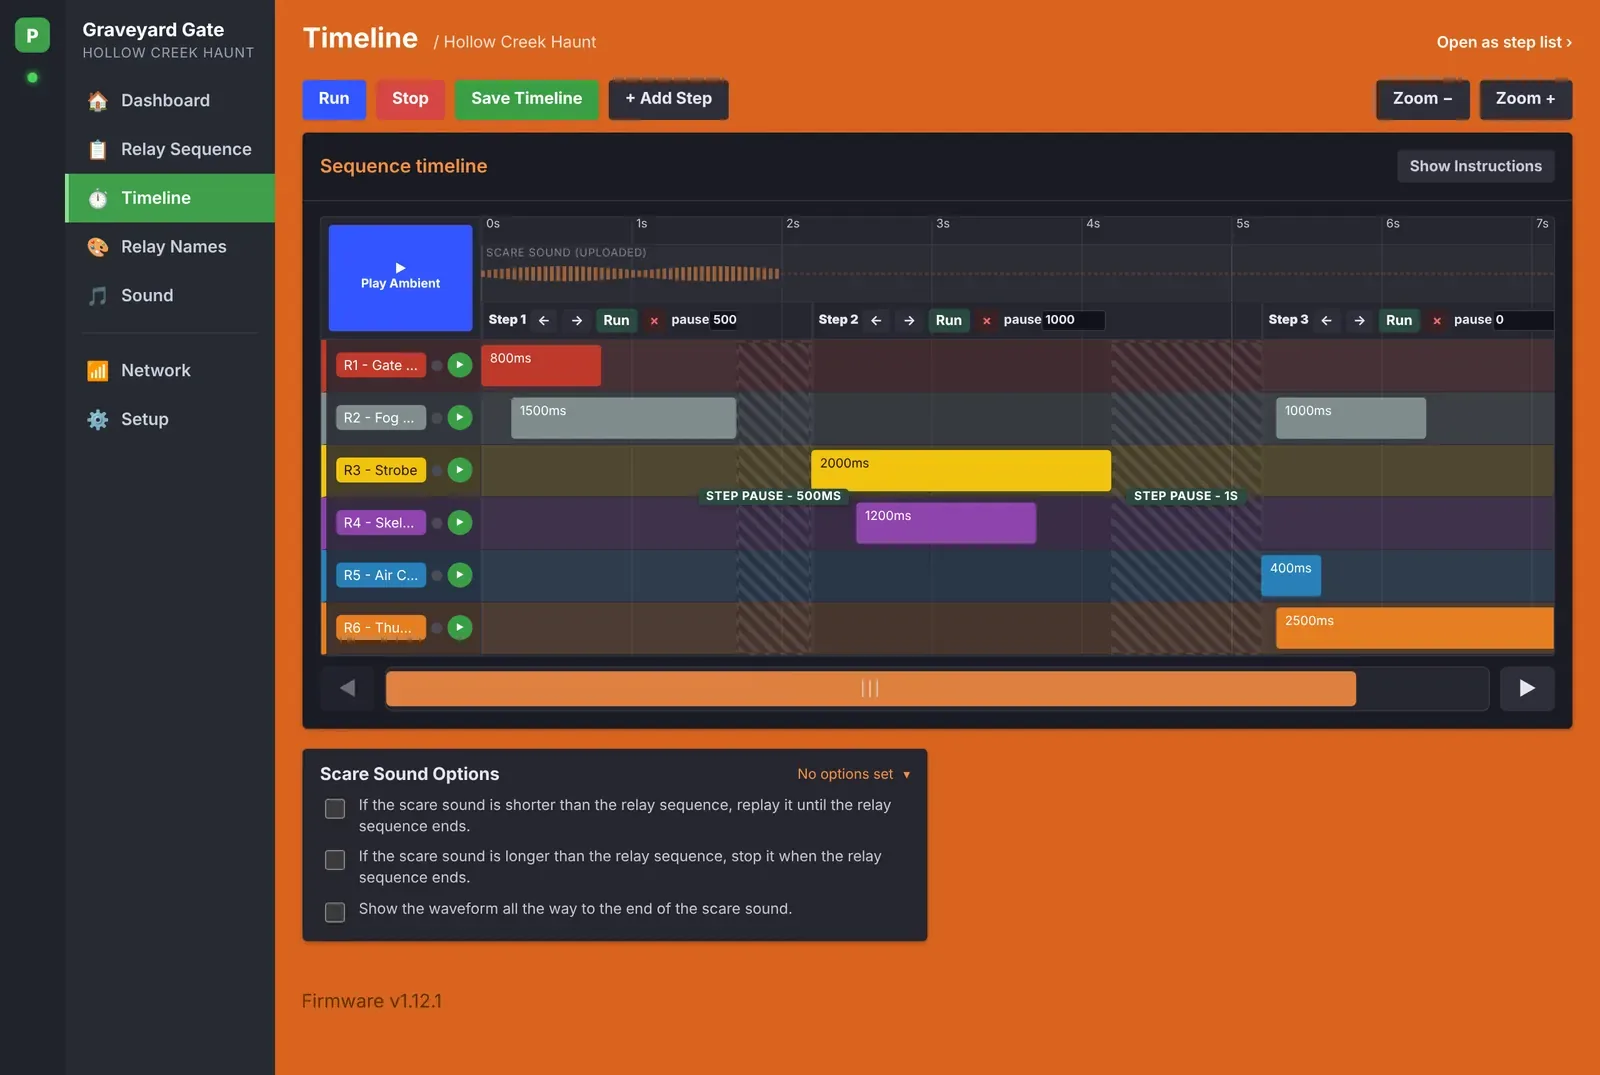Go to Relay Sequence page

pyautogui.click(x=170, y=149)
